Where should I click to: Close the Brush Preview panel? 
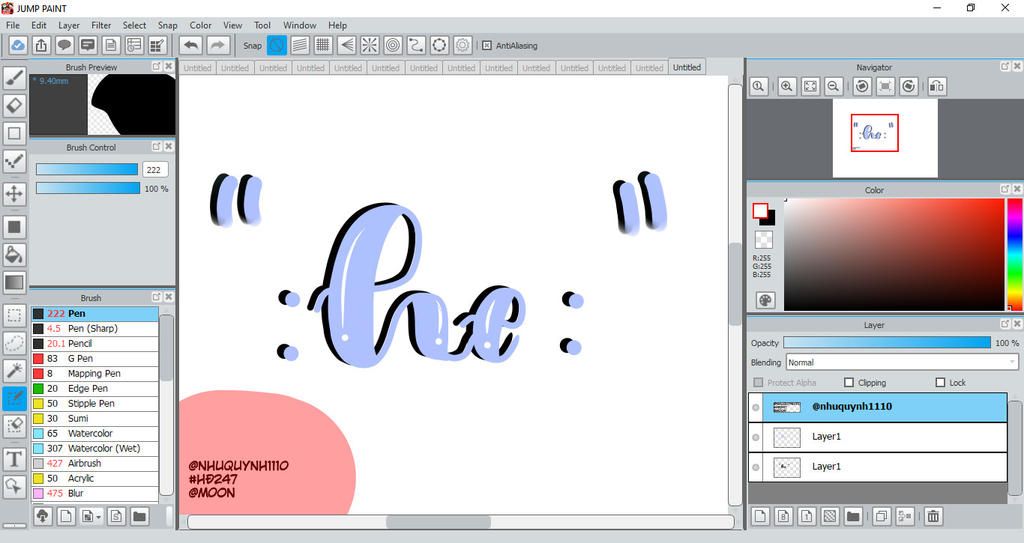[x=168, y=67]
